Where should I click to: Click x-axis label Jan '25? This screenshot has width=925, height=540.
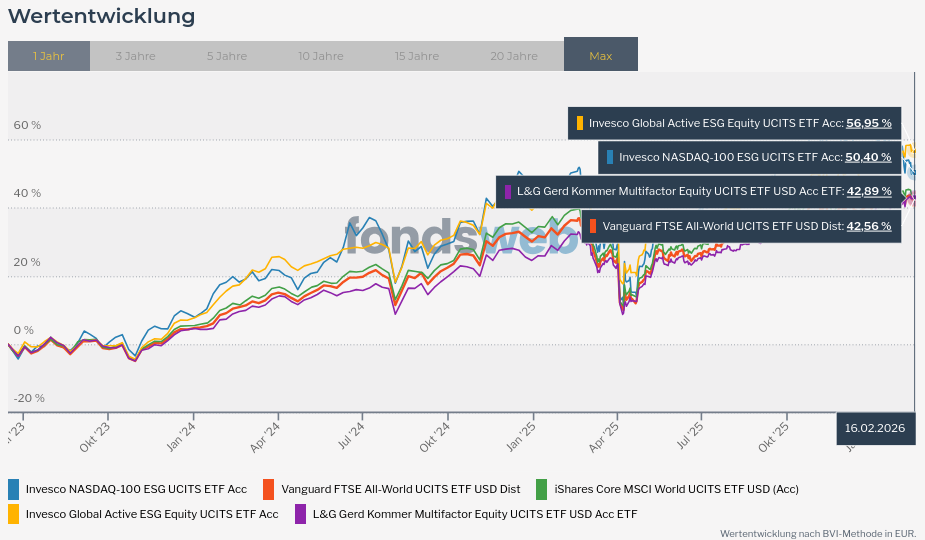tap(521, 438)
